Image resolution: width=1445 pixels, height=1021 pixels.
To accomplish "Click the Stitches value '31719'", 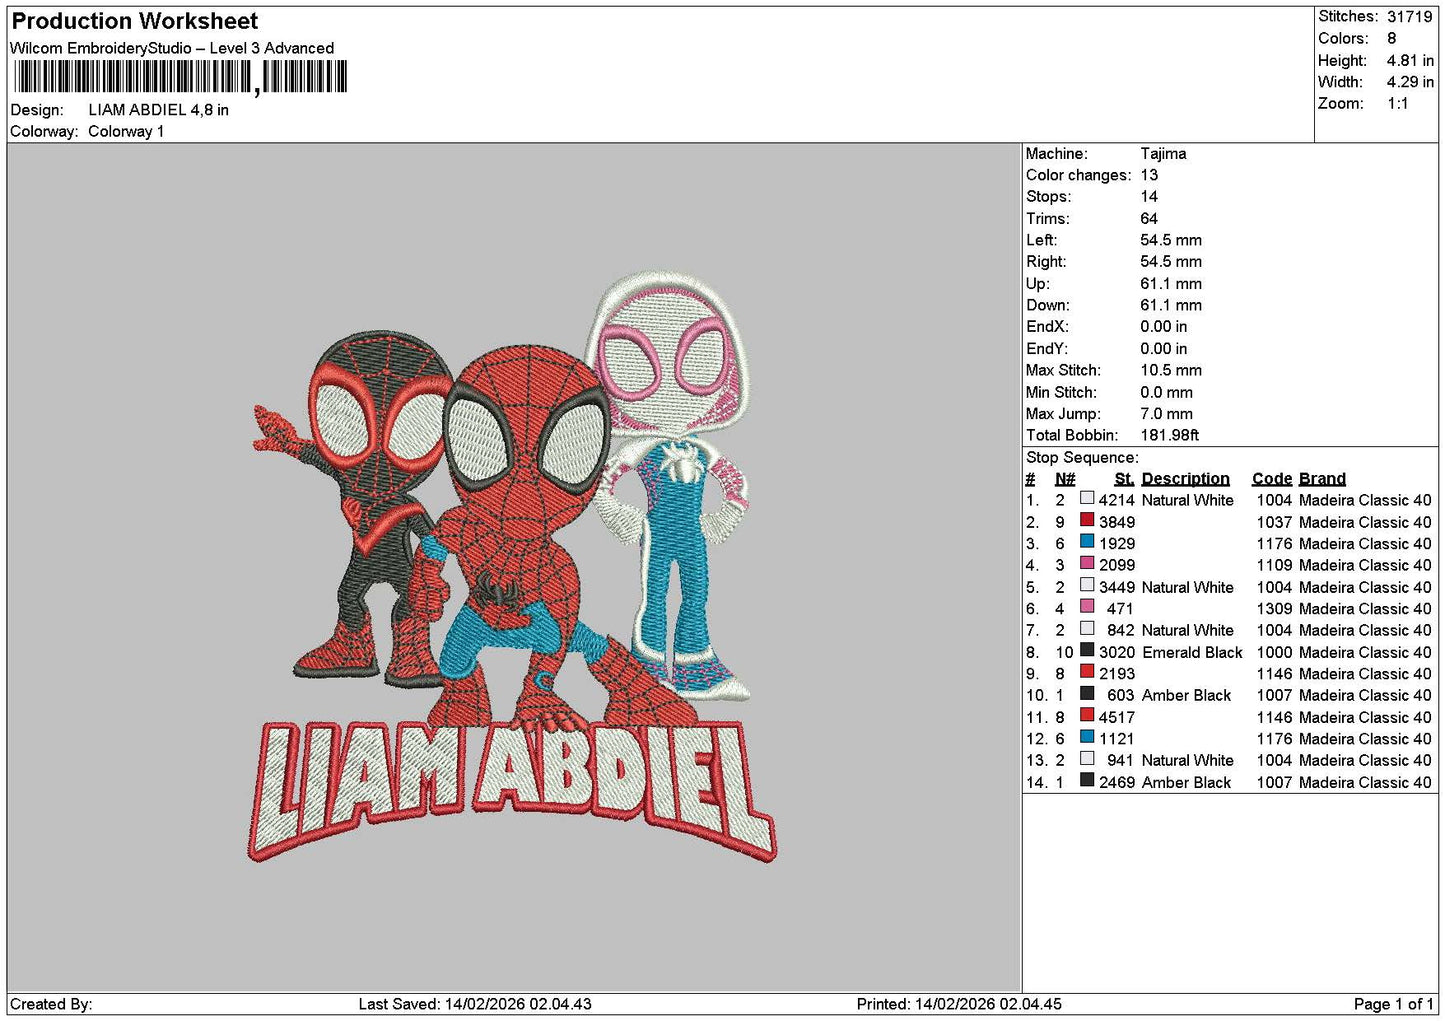I will (x=1410, y=16).
